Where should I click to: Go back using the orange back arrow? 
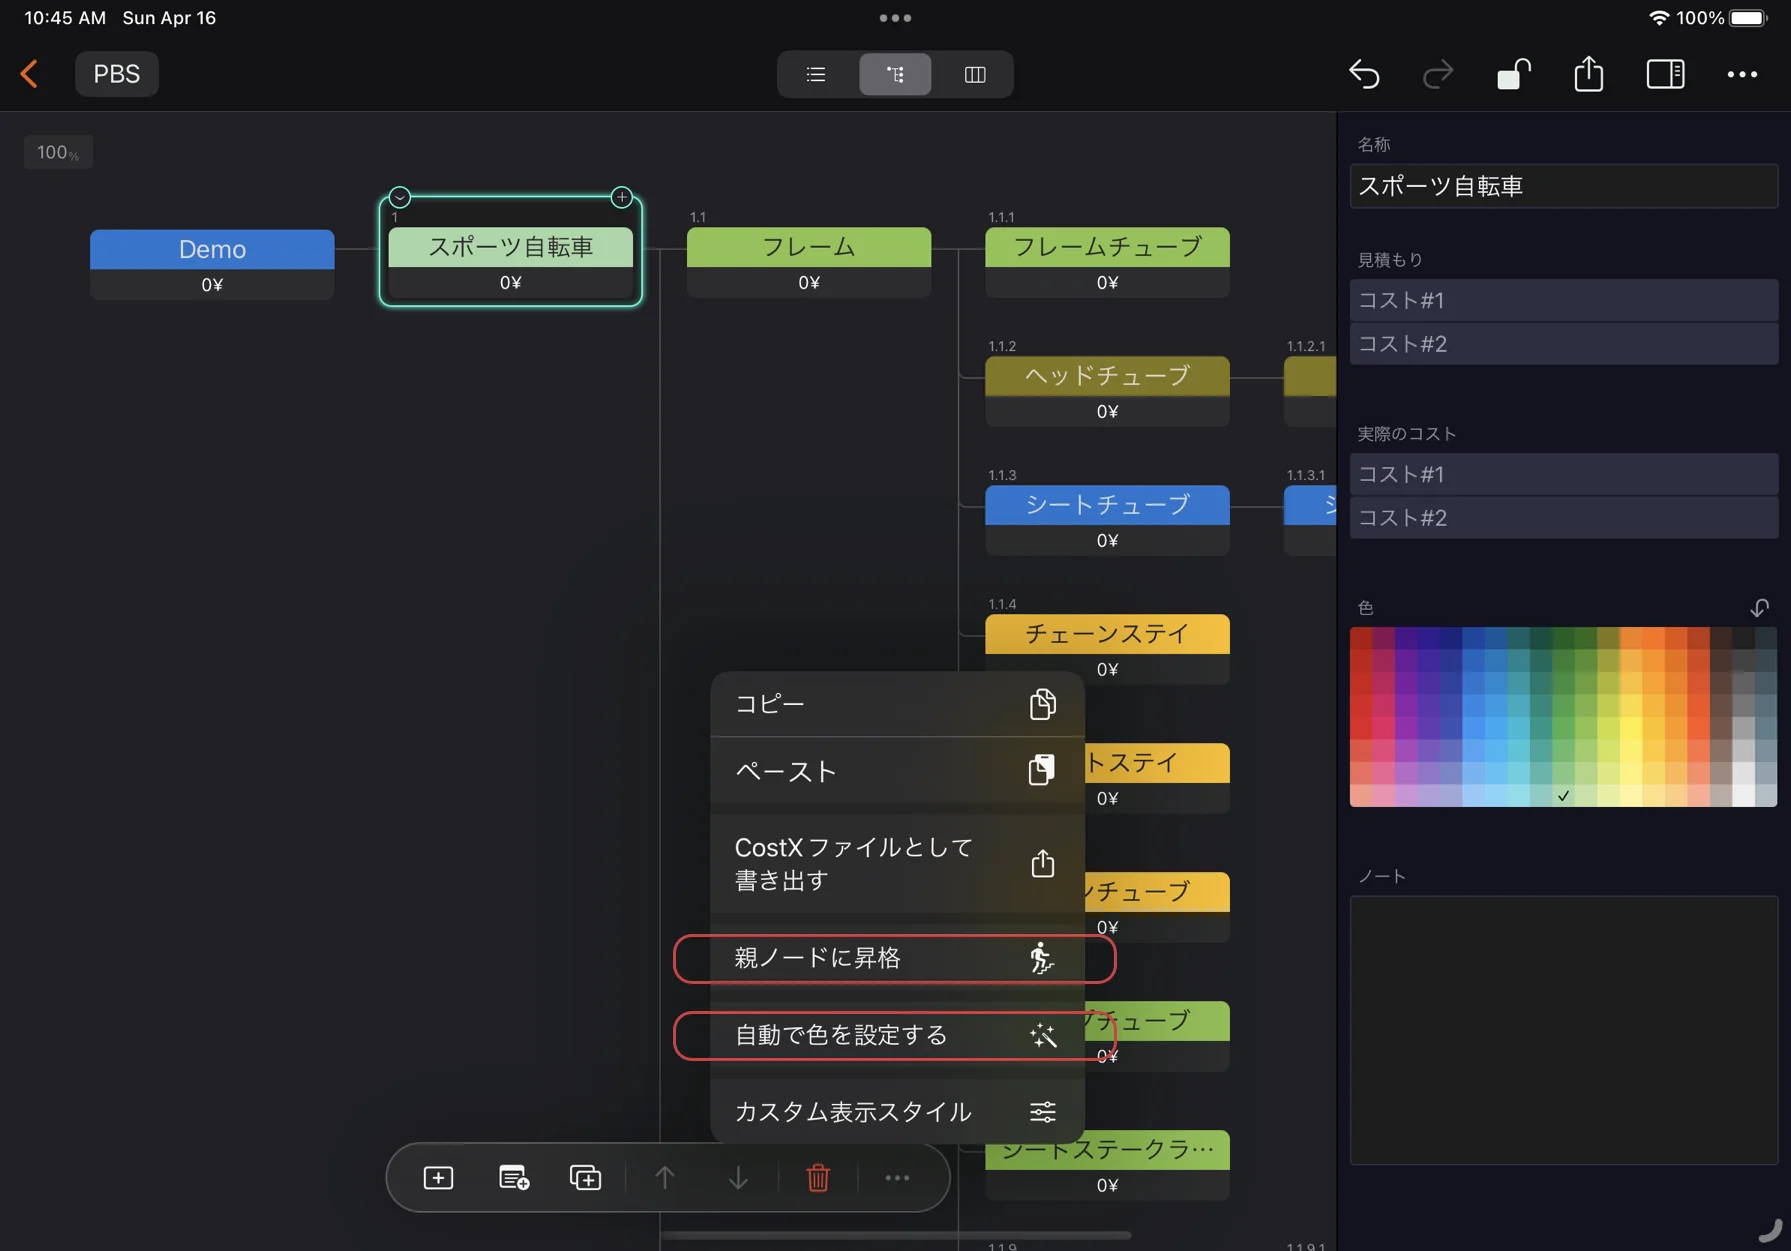[x=30, y=74]
